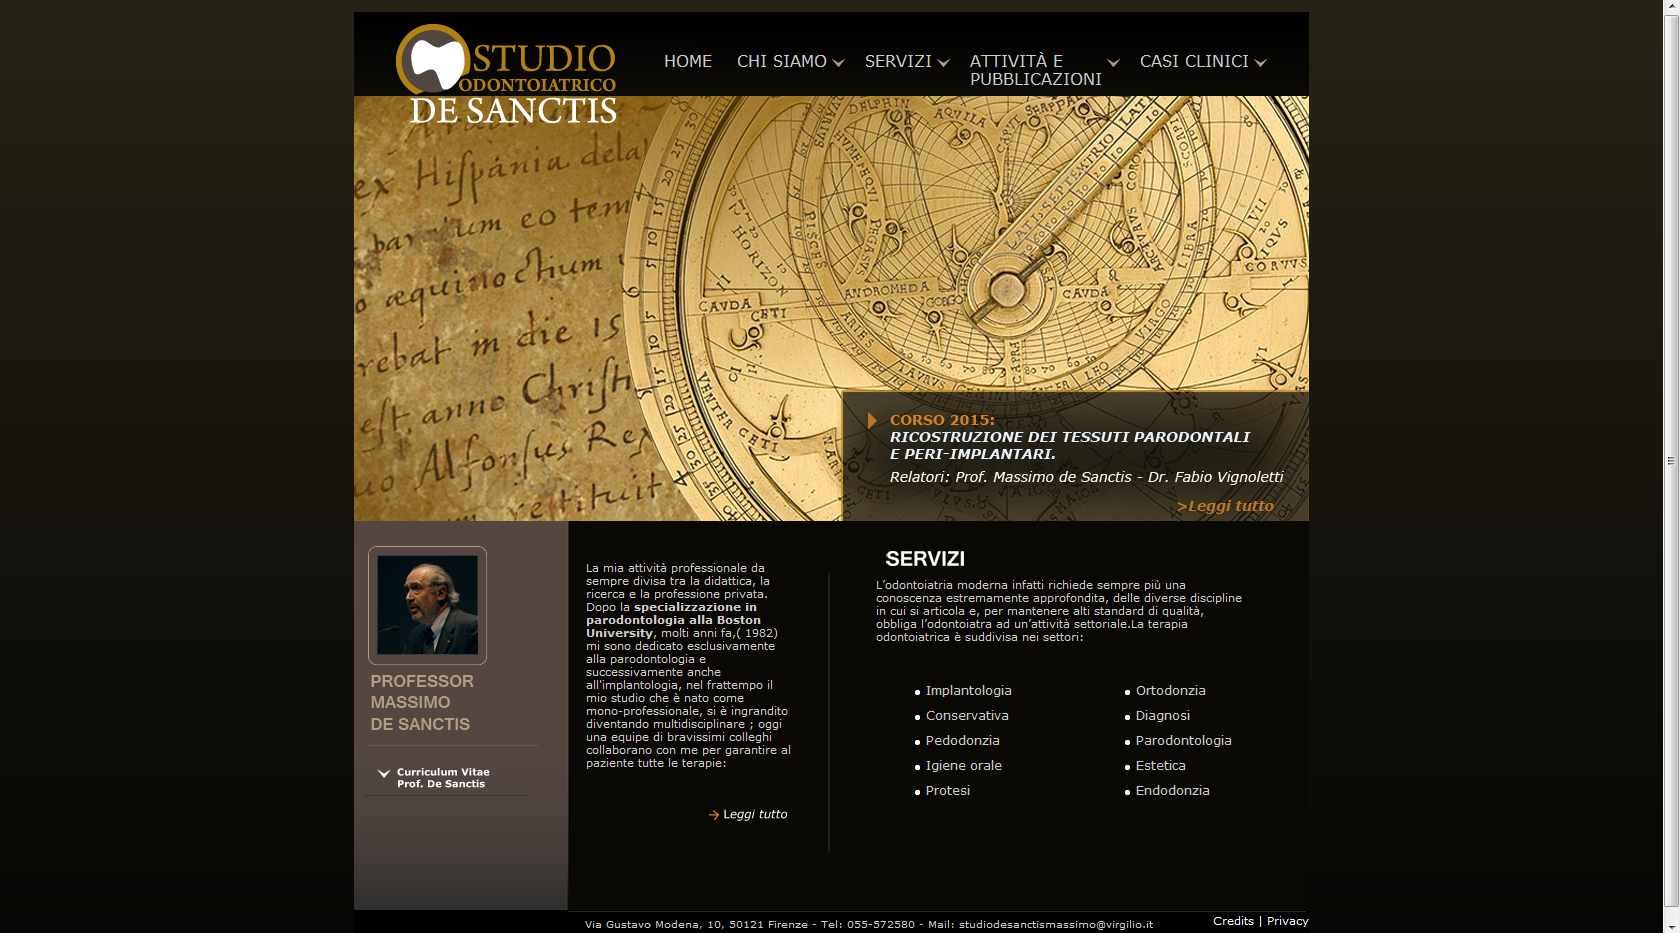
Task: Click the orange arrow beside Leggi tutto
Action: [714, 815]
